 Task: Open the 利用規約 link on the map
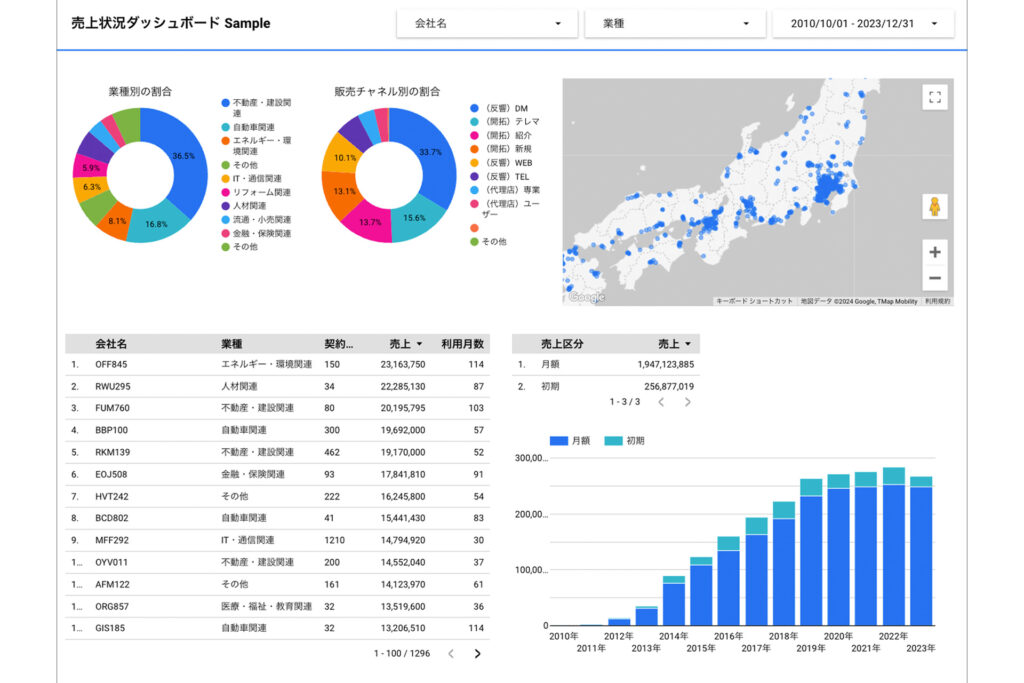937,301
